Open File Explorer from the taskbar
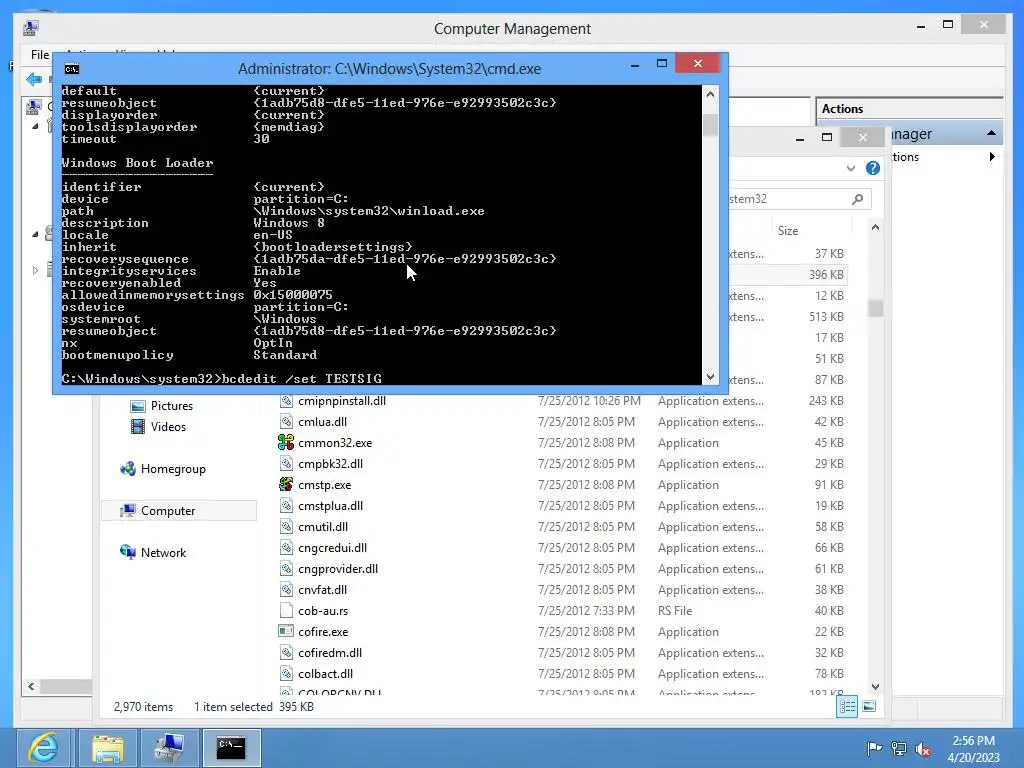Screen dimensions: 1024x768 coord(107,748)
